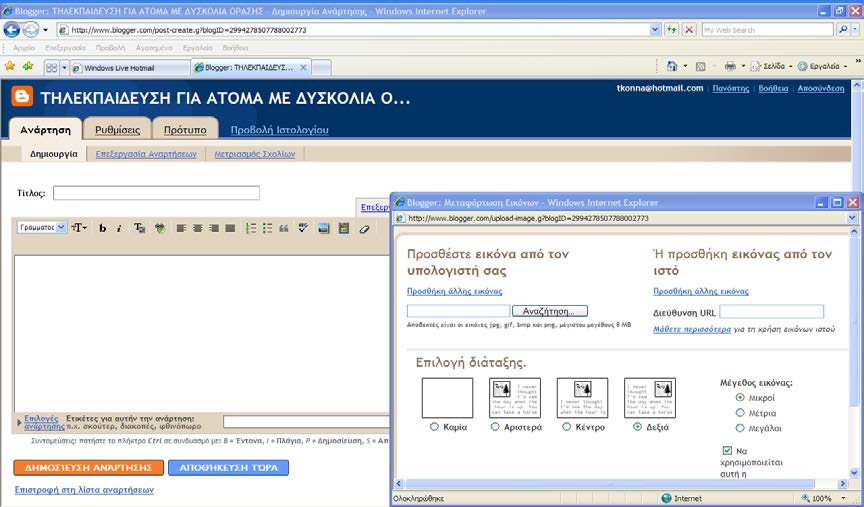Align text left in the editor
The image size is (864, 507).
click(x=181, y=228)
